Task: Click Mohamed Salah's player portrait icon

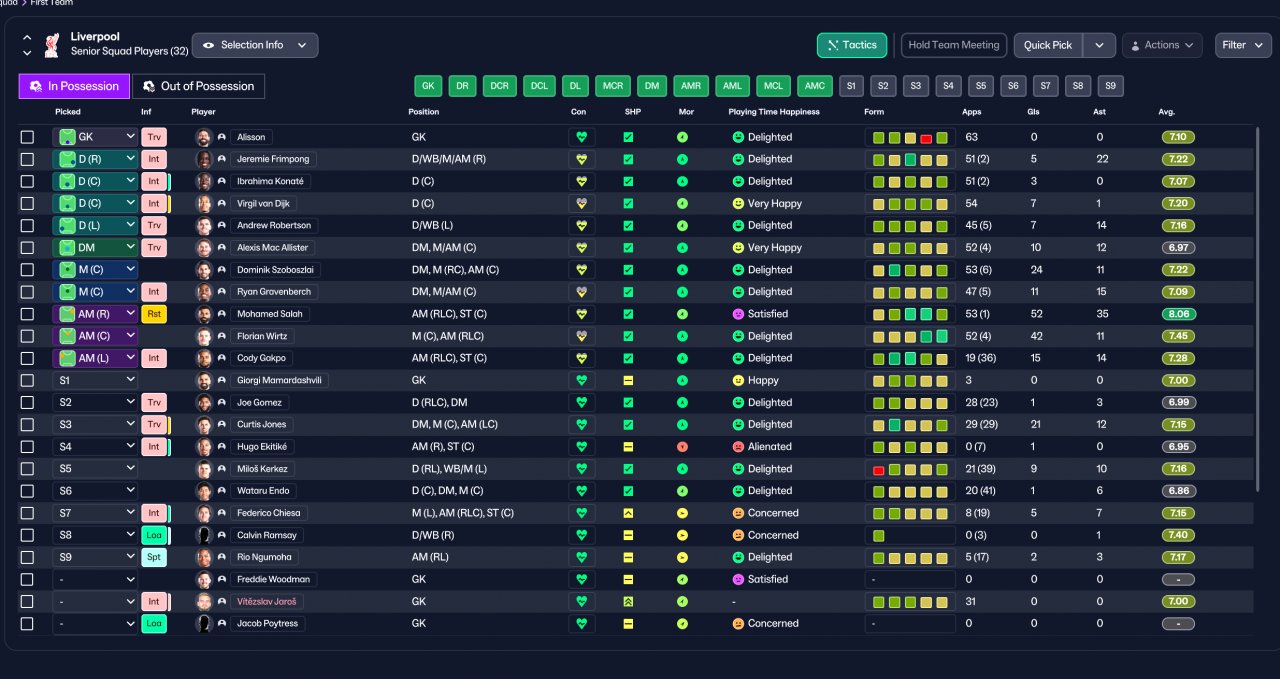Action: pyautogui.click(x=204, y=314)
